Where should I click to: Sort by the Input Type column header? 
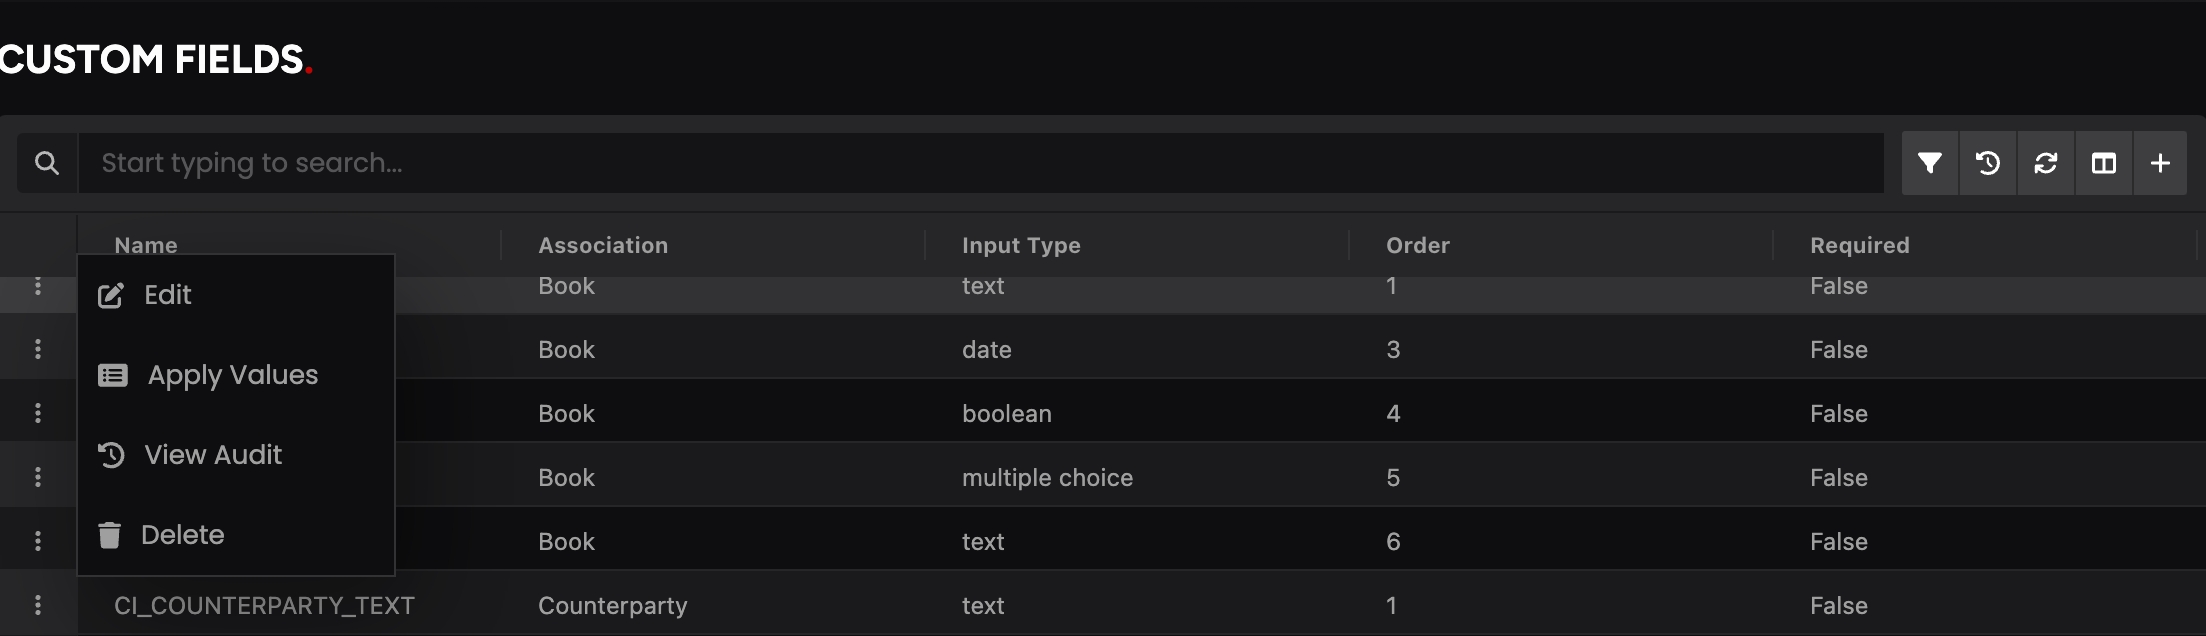coord(1021,245)
